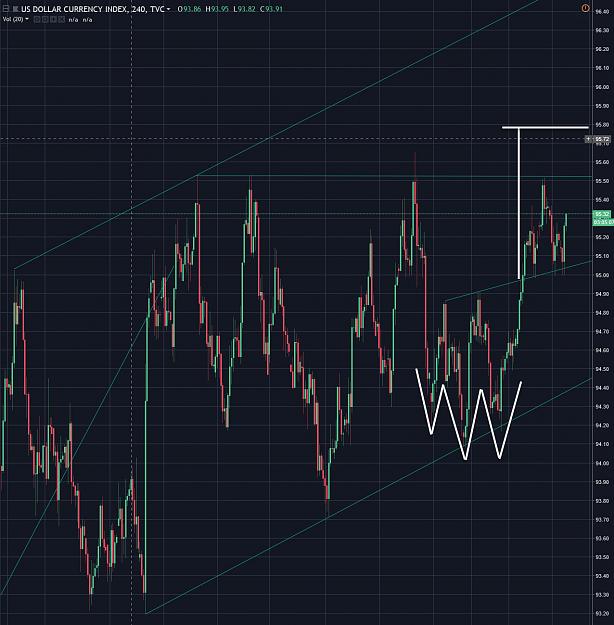Screen dimensions: 614x625
Task: Click price axis label 96.00
Action: (602, 87)
